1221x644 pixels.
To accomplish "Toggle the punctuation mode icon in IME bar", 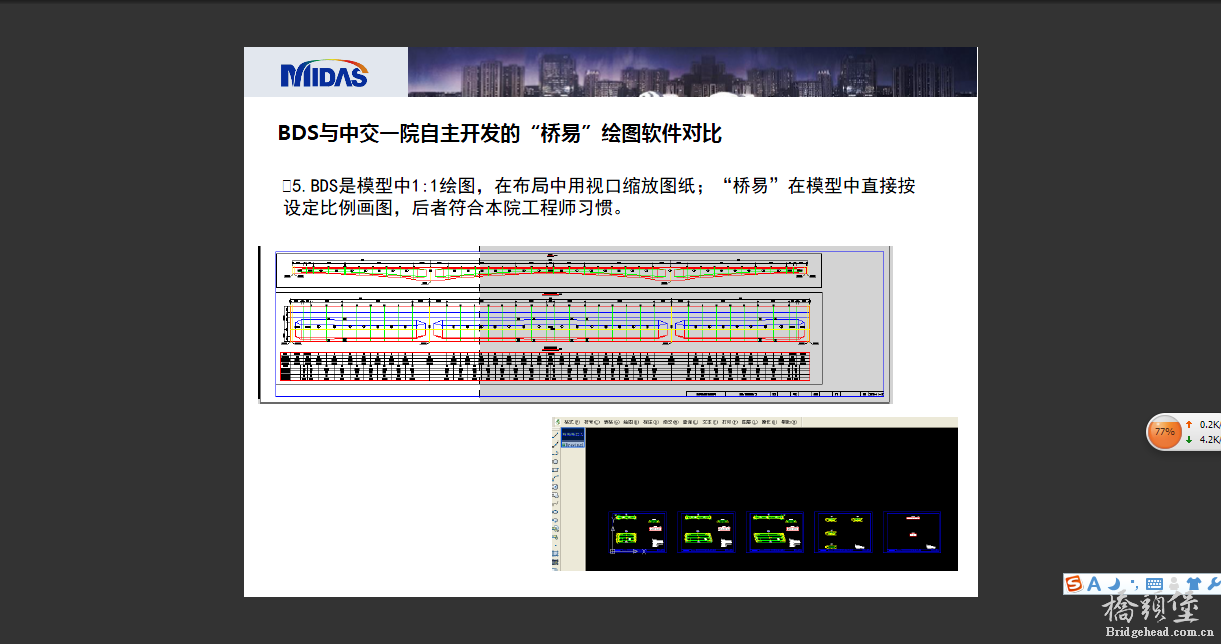I will [x=1134, y=584].
